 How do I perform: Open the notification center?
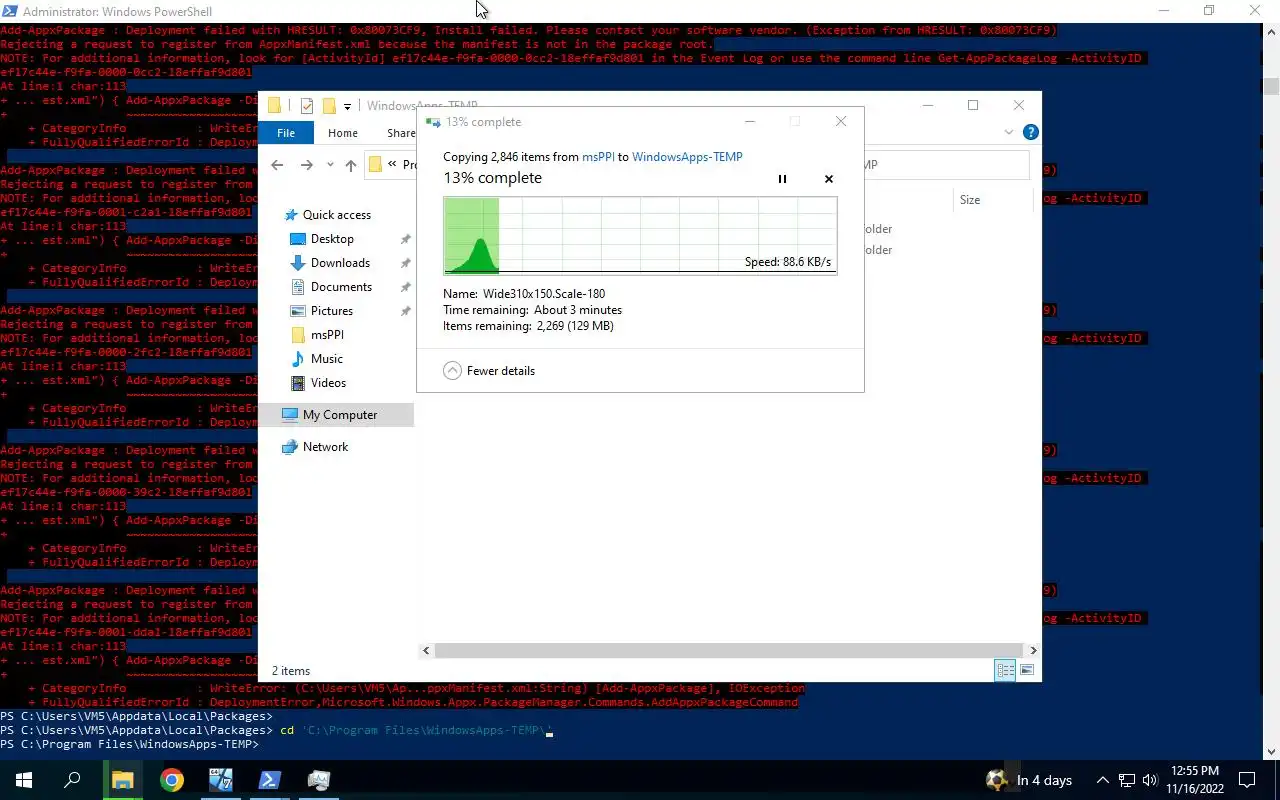point(1247,780)
